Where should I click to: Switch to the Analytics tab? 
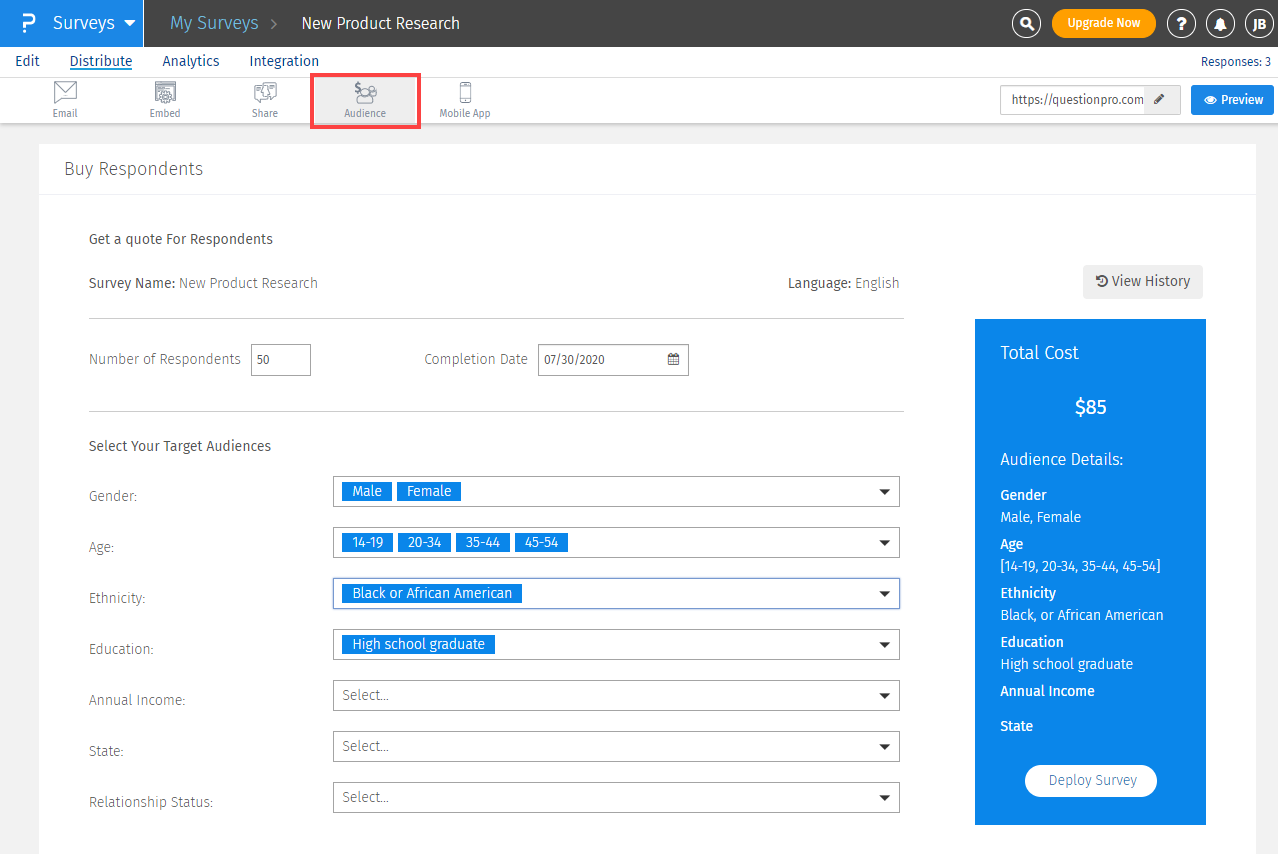(191, 61)
